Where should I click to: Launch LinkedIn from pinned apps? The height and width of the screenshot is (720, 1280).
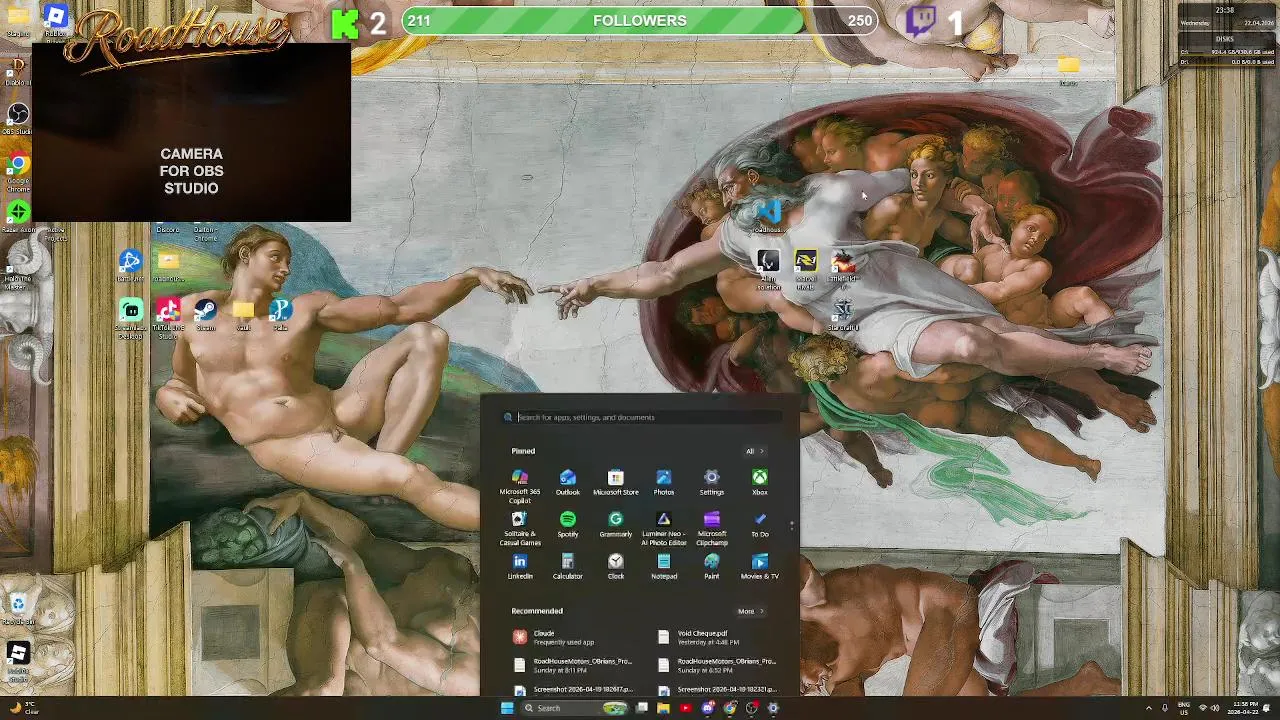click(x=519, y=567)
